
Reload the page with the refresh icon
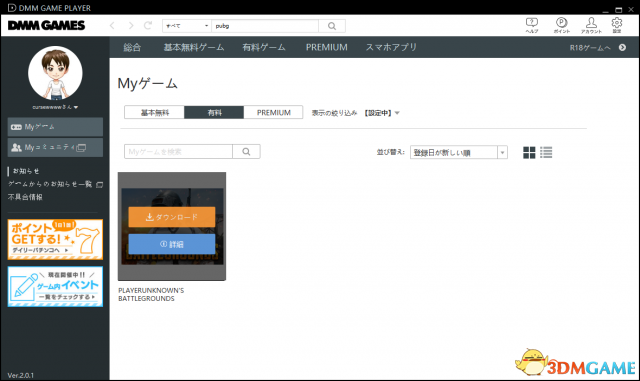(148, 26)
